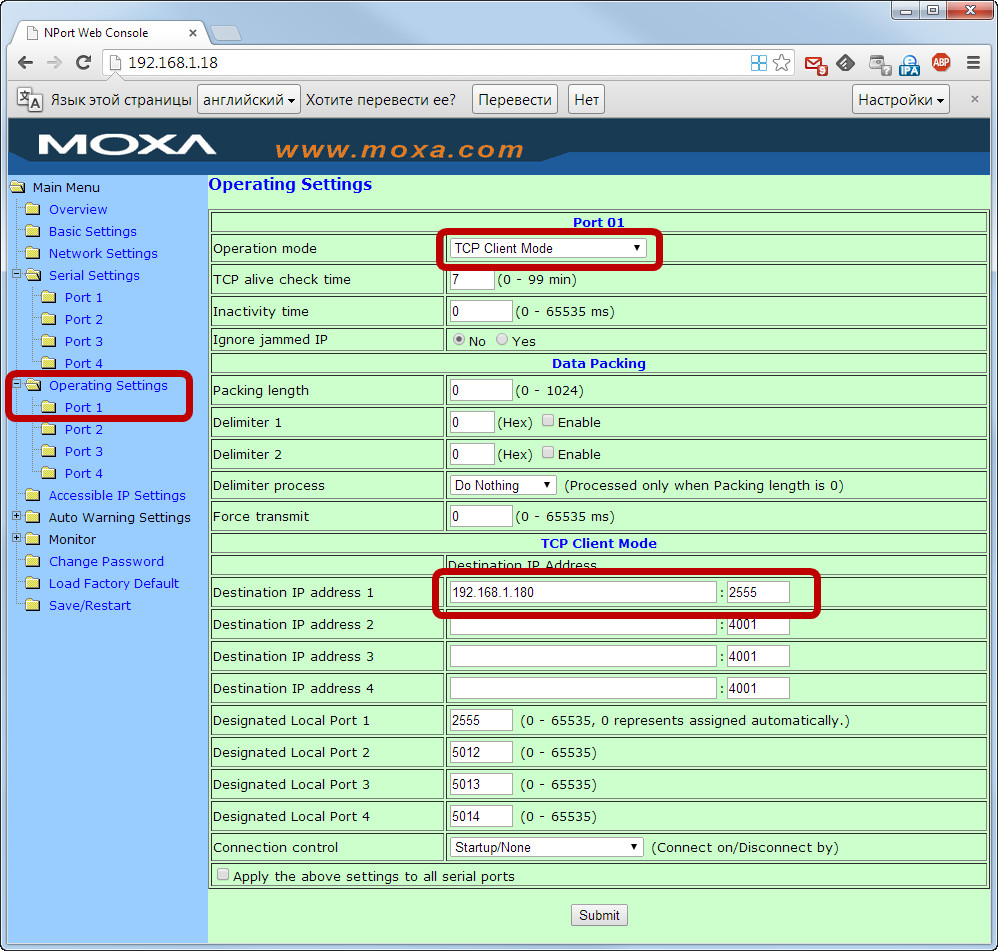The width and height of the screenshot is (998, 951).
Task: Open the Operation mode dropdown
Action: 547,248
